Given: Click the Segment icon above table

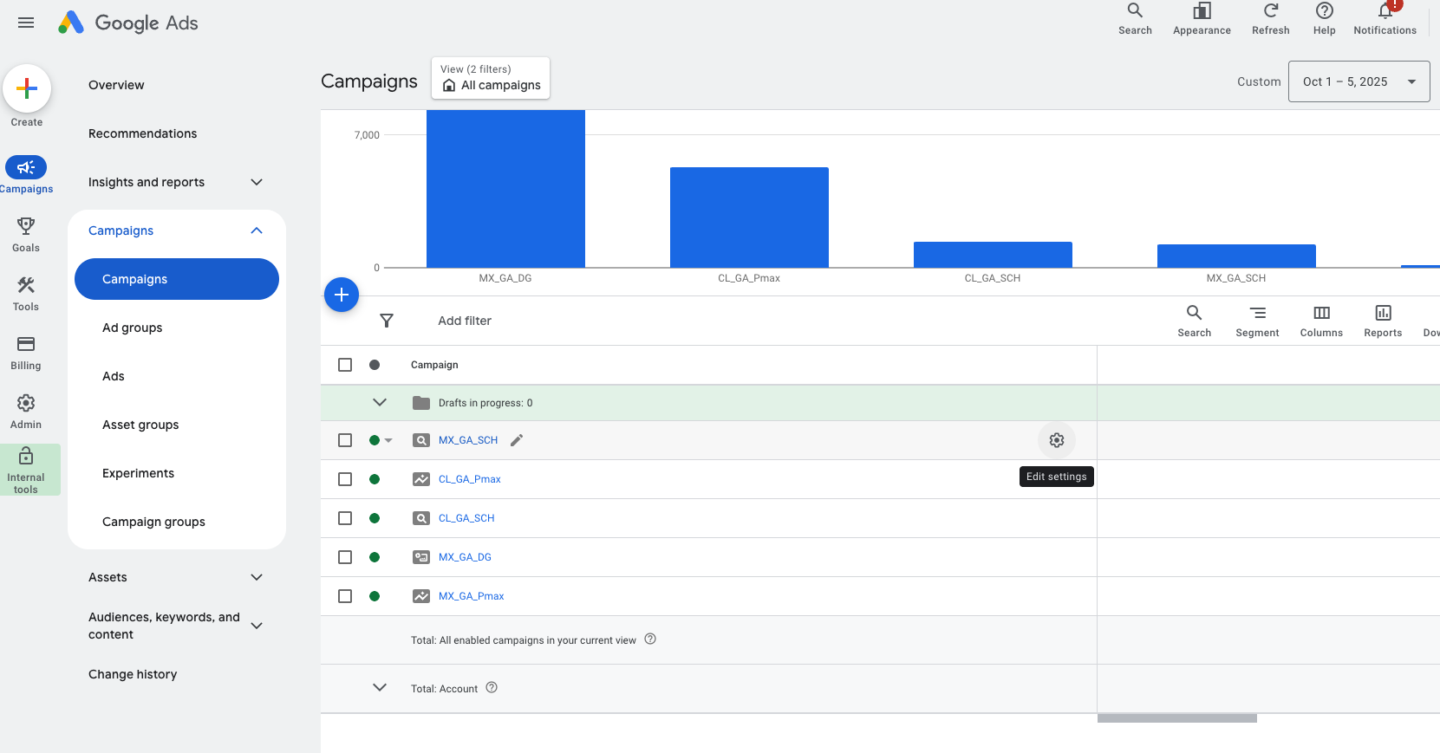Looking at the screenshot, I should pos(1257,313).
